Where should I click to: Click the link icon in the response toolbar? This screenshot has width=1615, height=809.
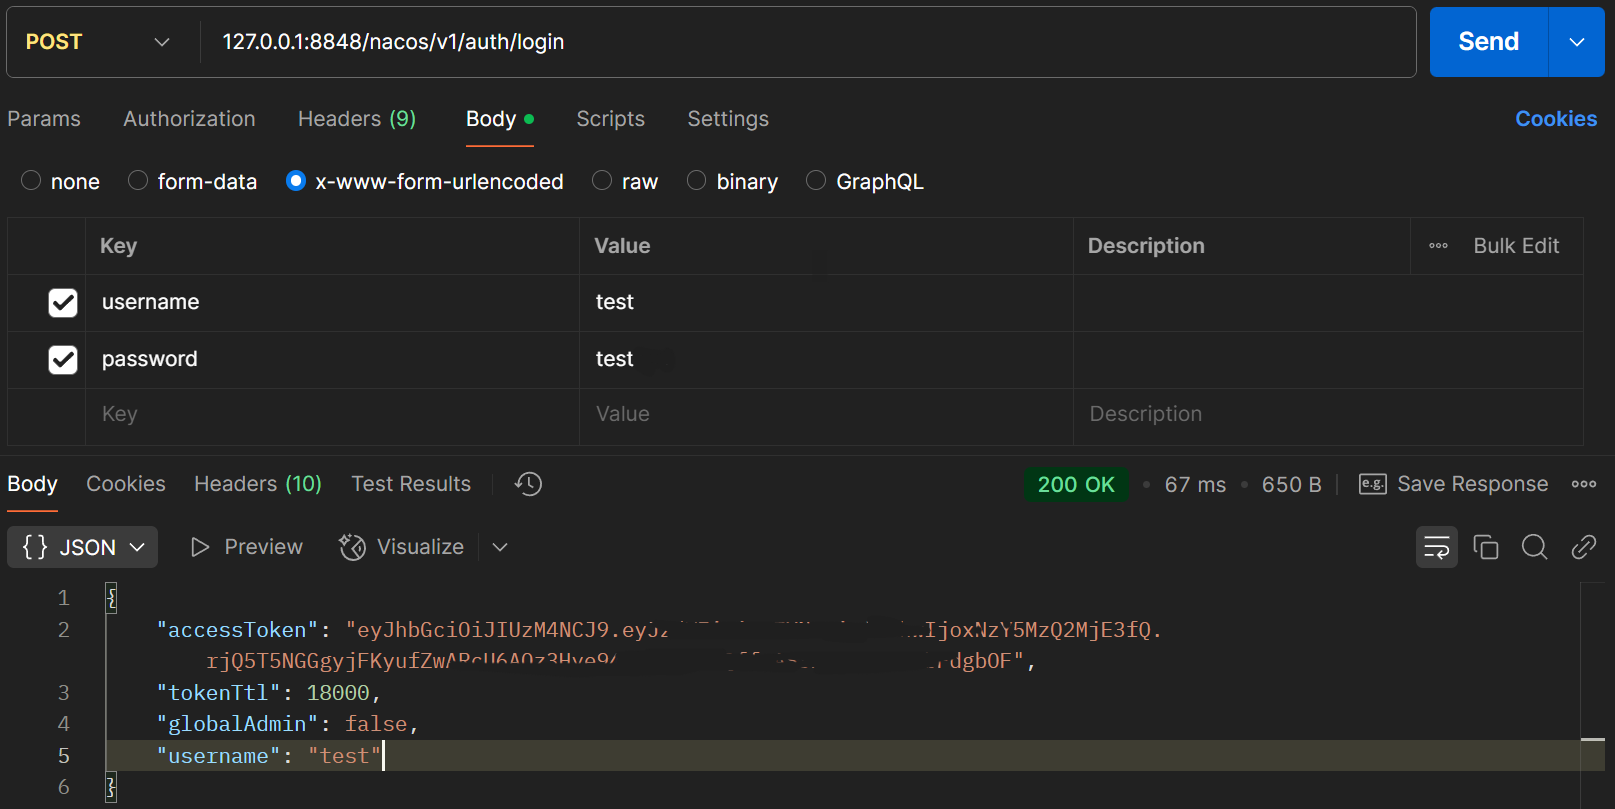(x=1584, y=547)
